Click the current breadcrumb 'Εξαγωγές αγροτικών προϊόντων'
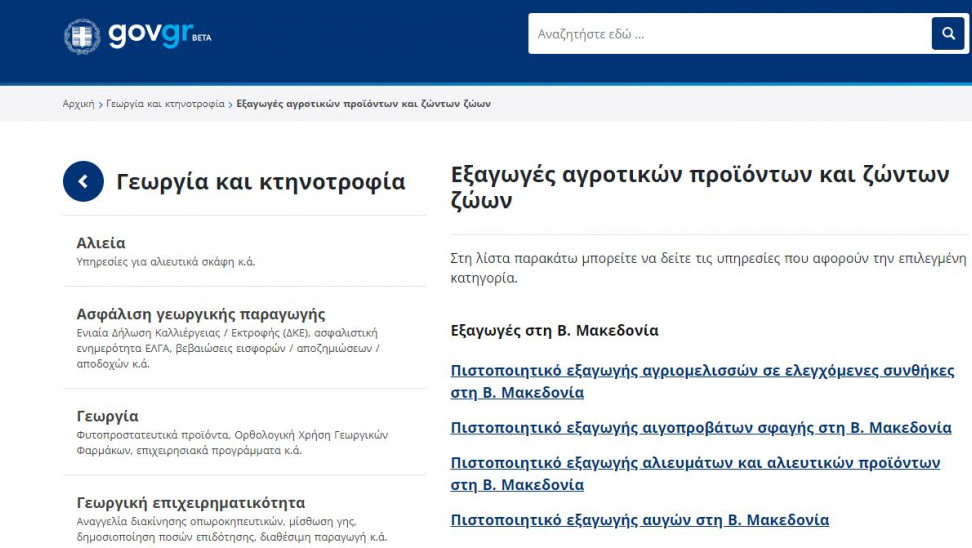The width and height of the screenshot is (972, 548). [x=363, y=104]
